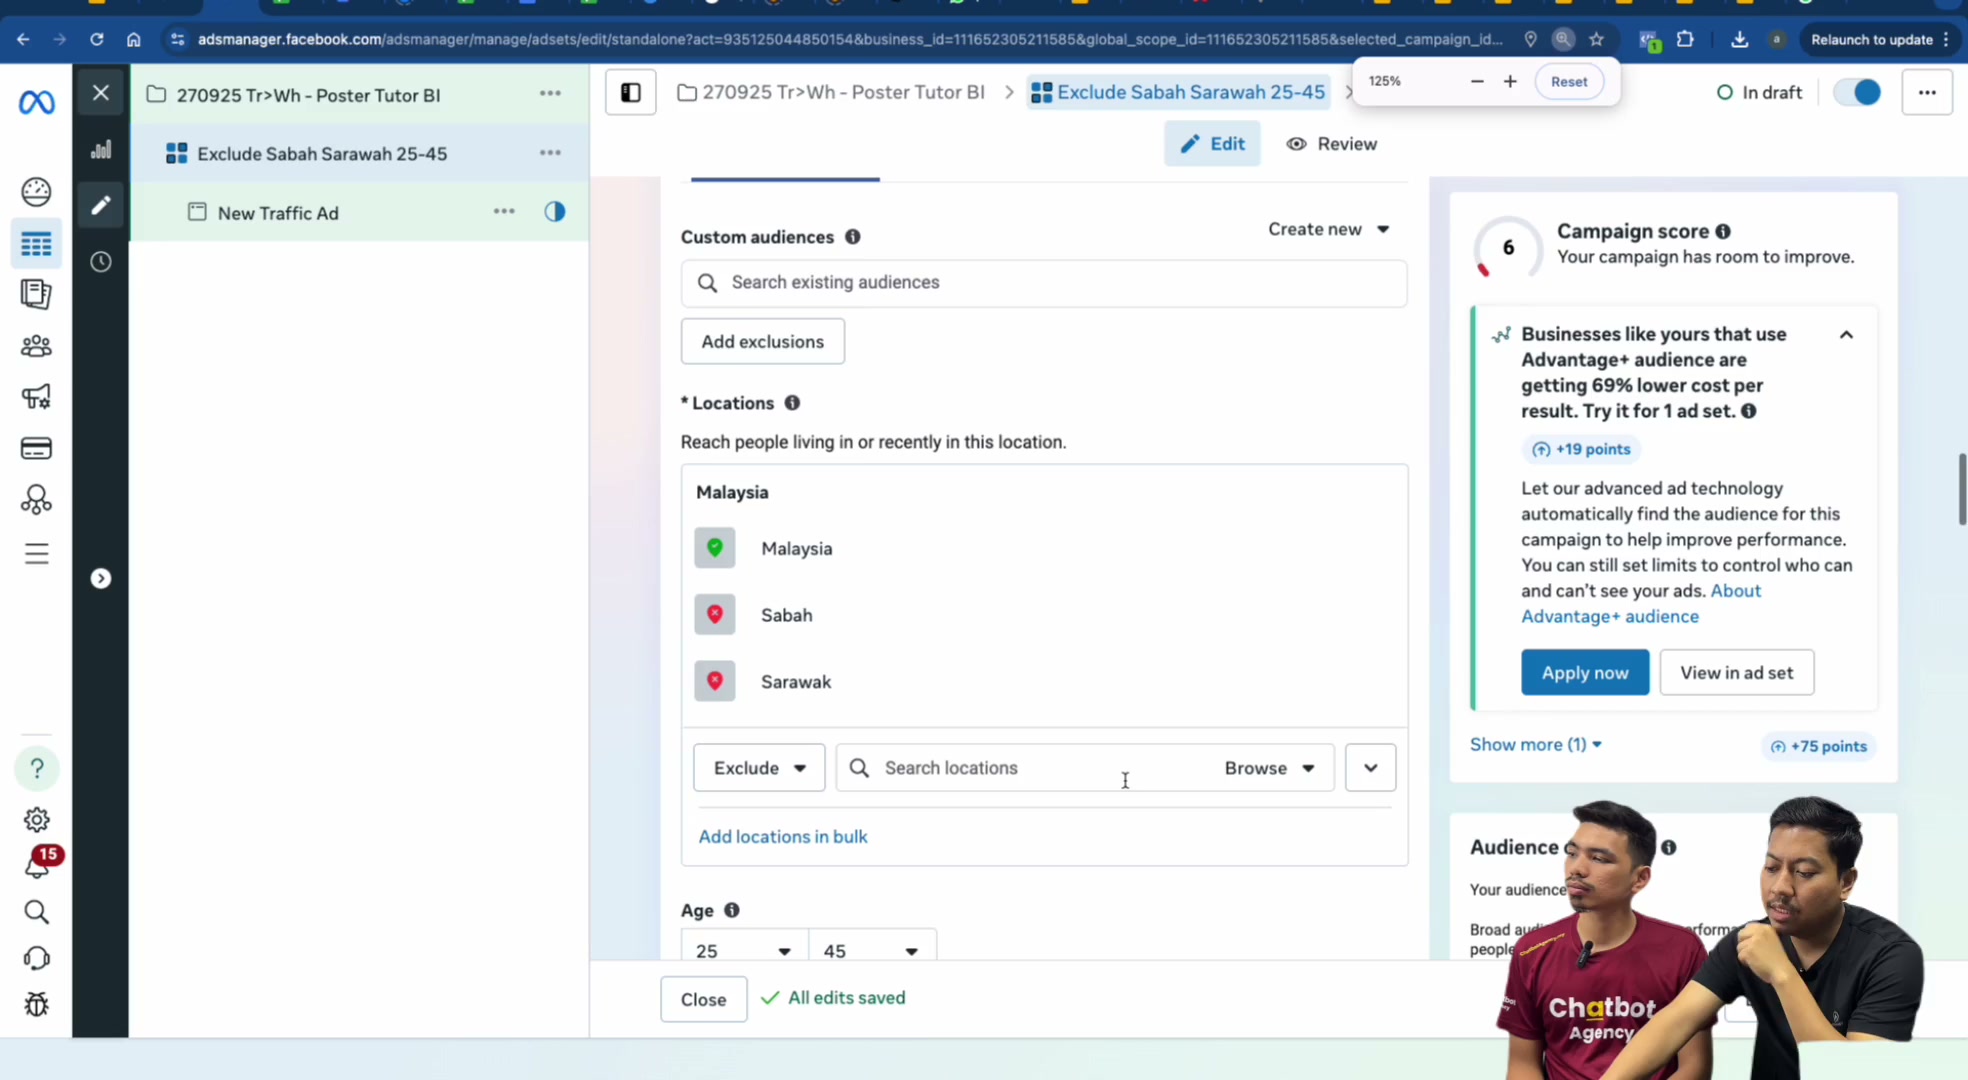The width and height of the screenshot is (1968, 1080).
Task: Select Exclude Sabah Sarawah 25-45 ad set in tree
Action: (x=322, y=154)
